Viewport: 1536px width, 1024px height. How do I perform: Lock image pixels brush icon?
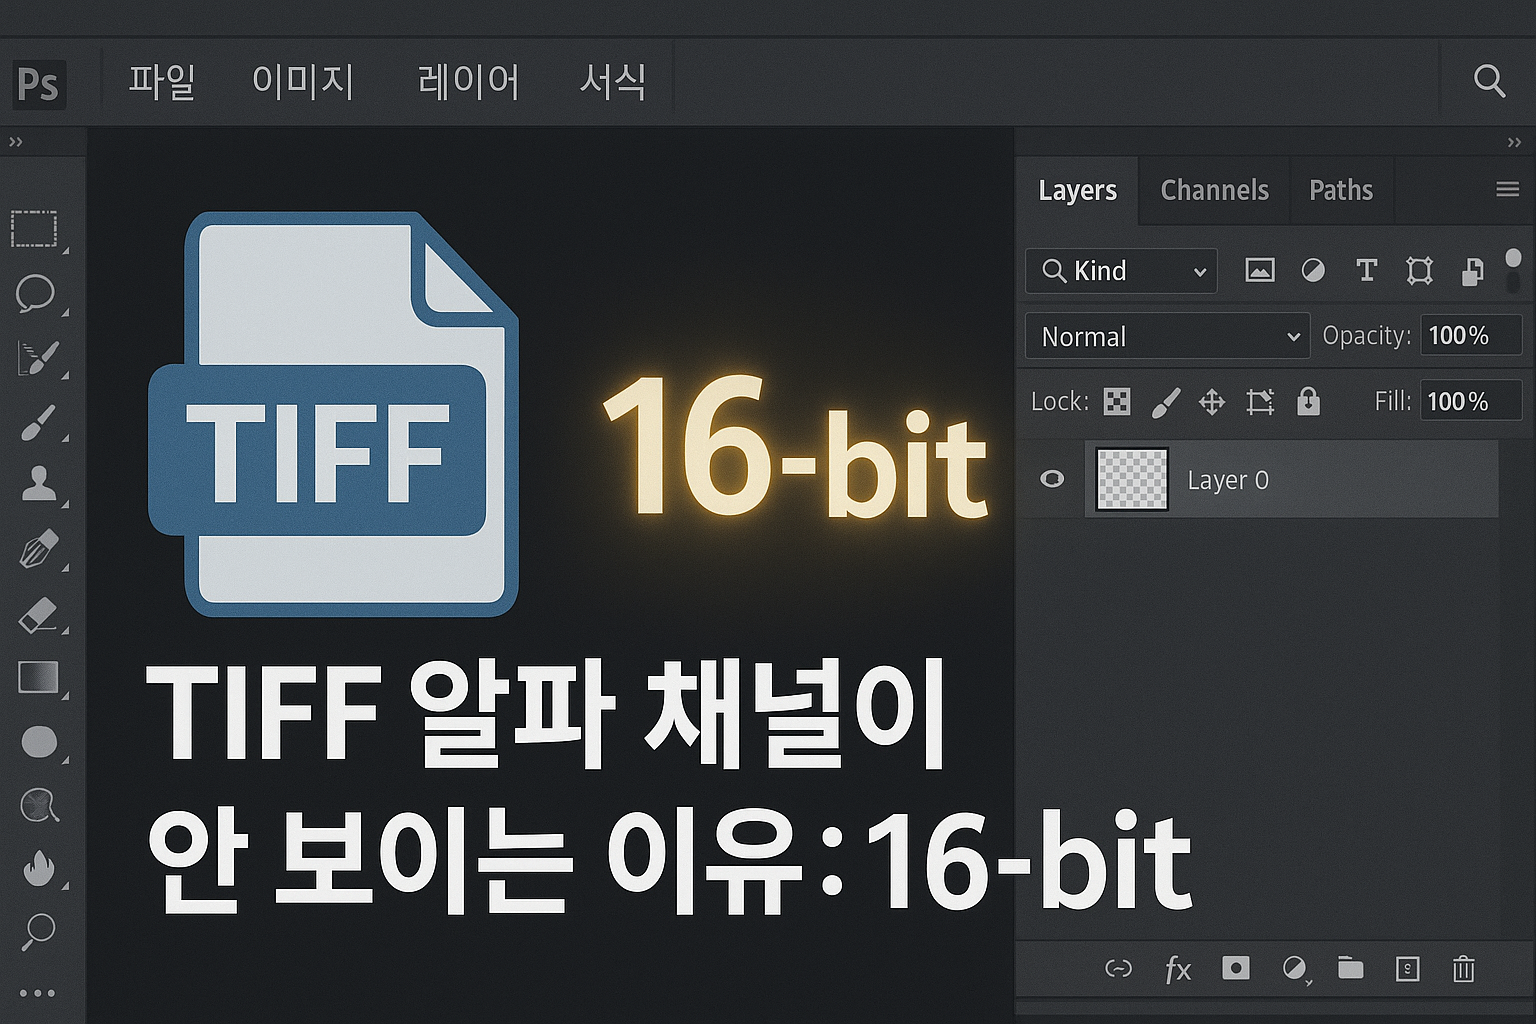pos(1166,402)
